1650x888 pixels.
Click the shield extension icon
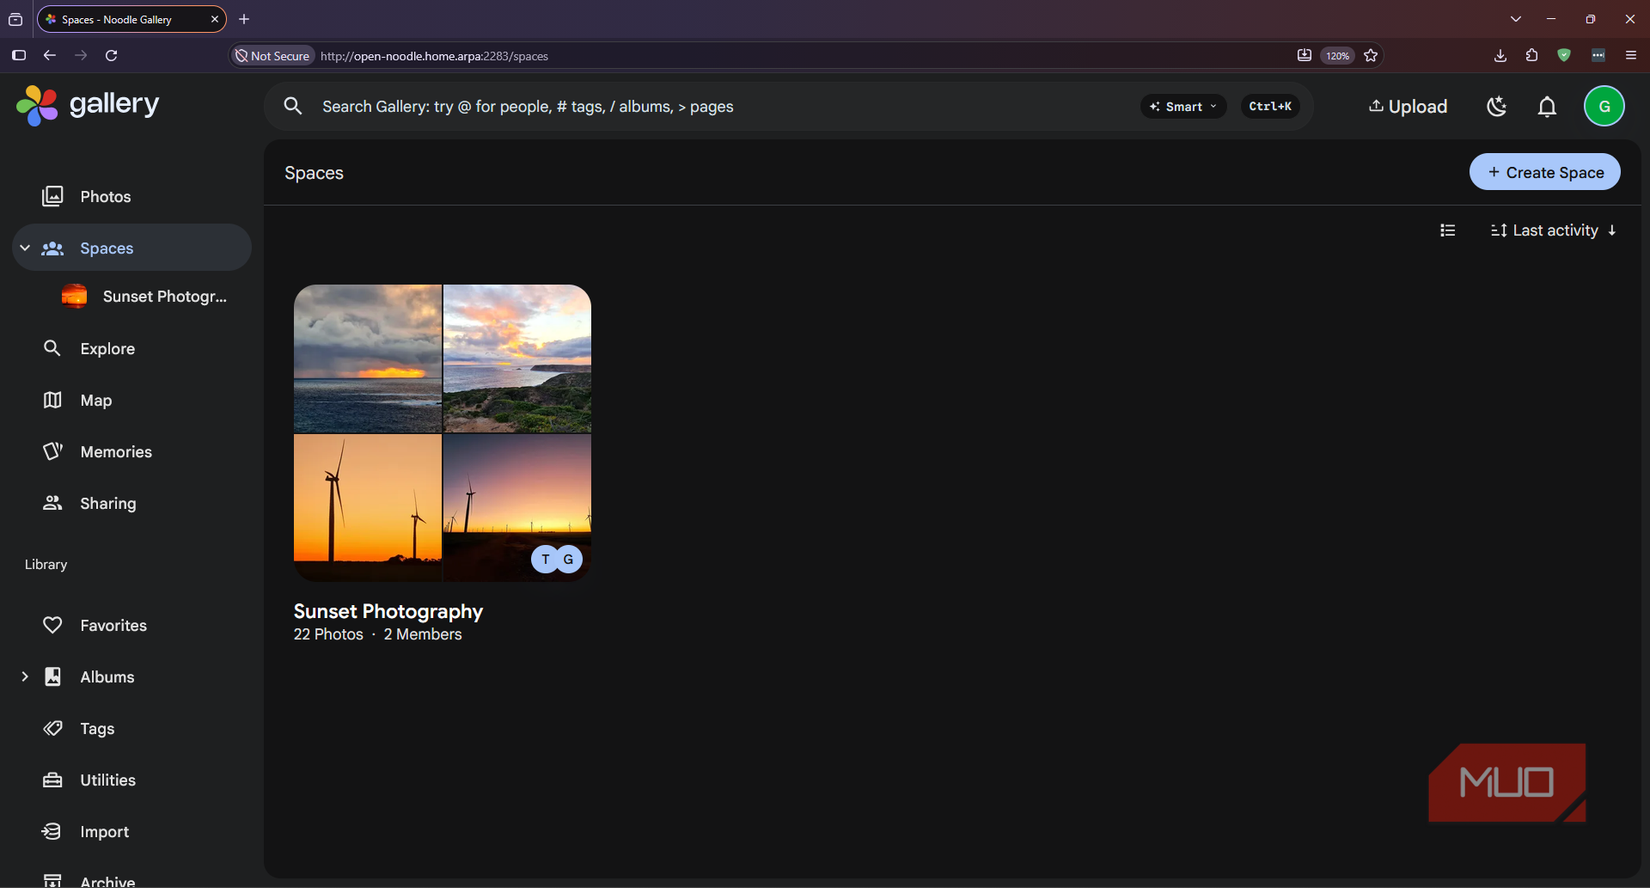[x=1564, y=56]
